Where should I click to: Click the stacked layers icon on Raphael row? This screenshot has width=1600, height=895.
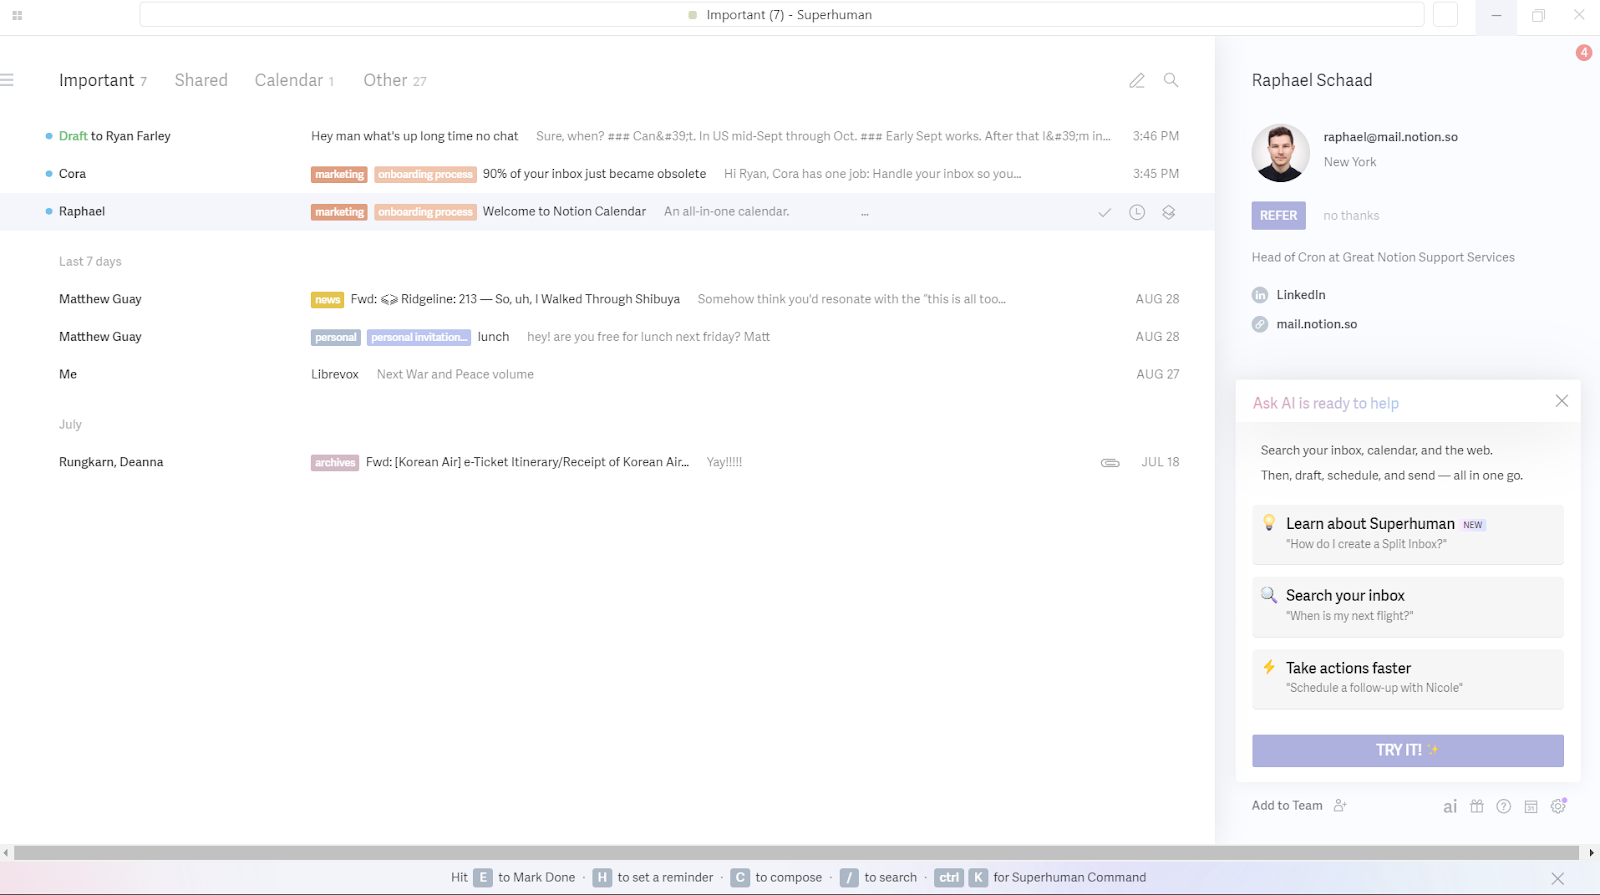[x=1168, y=212]
